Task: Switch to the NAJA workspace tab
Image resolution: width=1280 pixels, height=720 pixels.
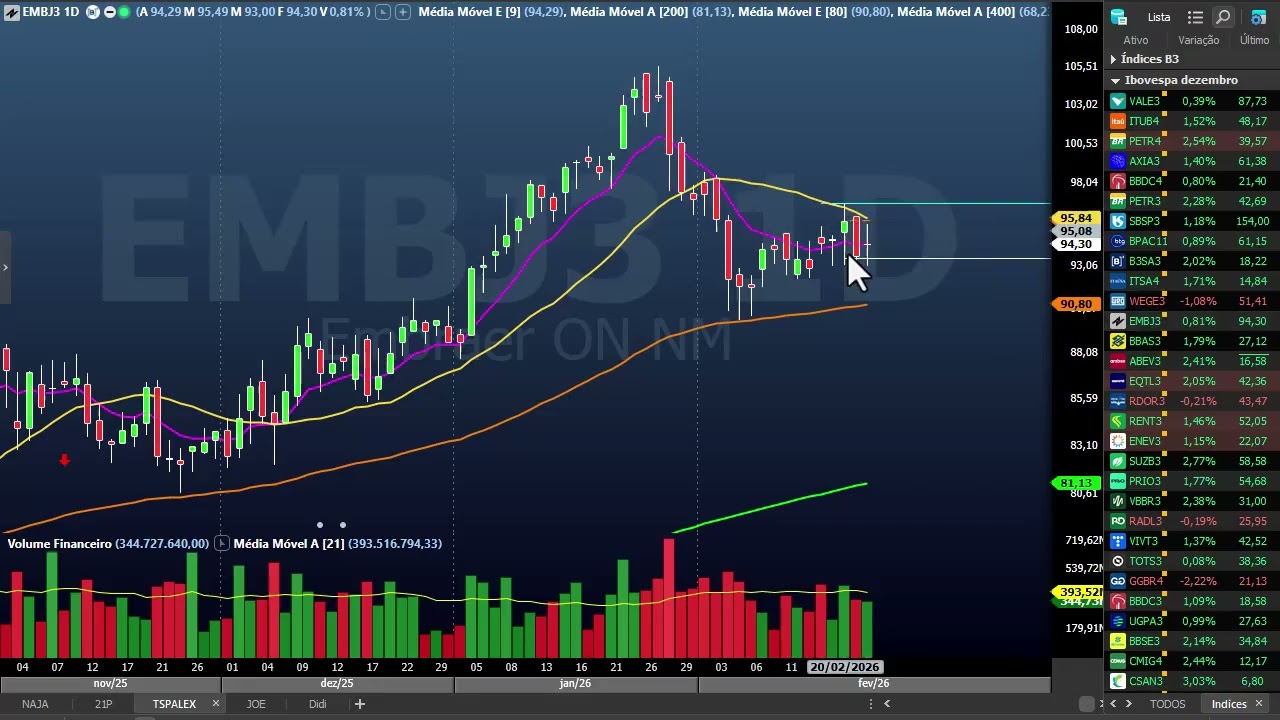Action: click(35, 704)
